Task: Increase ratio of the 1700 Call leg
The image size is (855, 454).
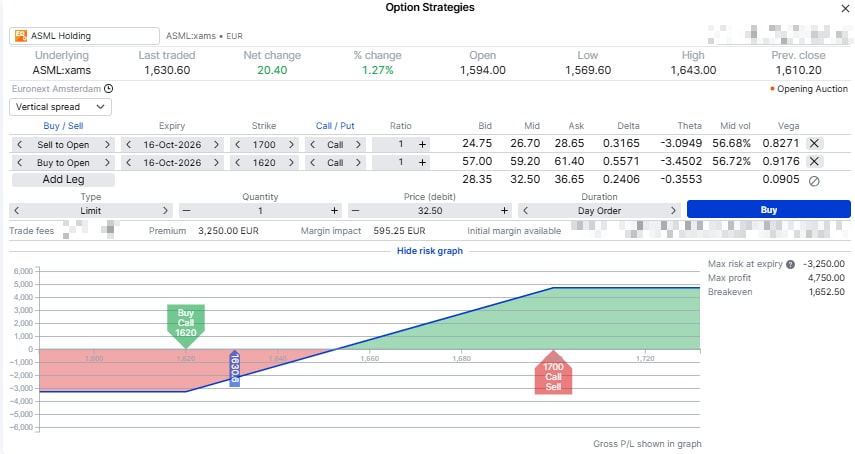Action: pyautogui.click(x=422, y=144)
